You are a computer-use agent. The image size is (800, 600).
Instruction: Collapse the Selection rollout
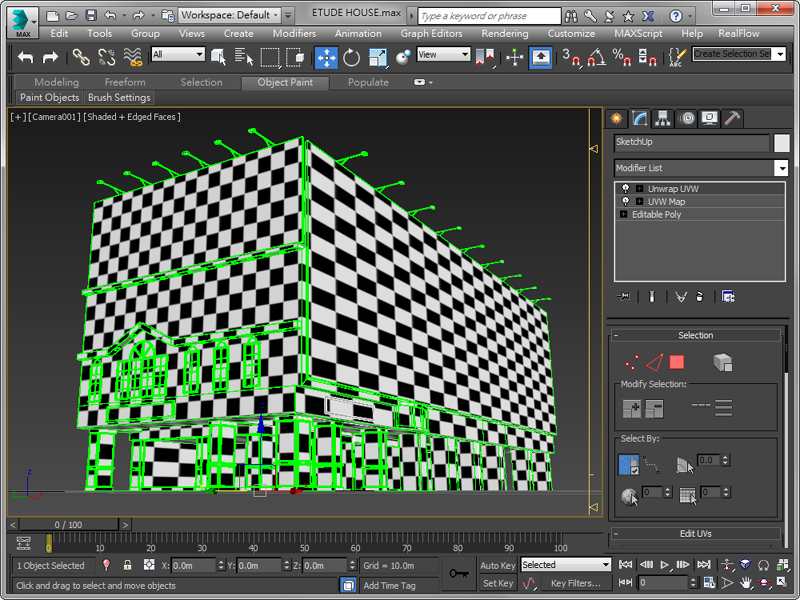tap(695, 335)
